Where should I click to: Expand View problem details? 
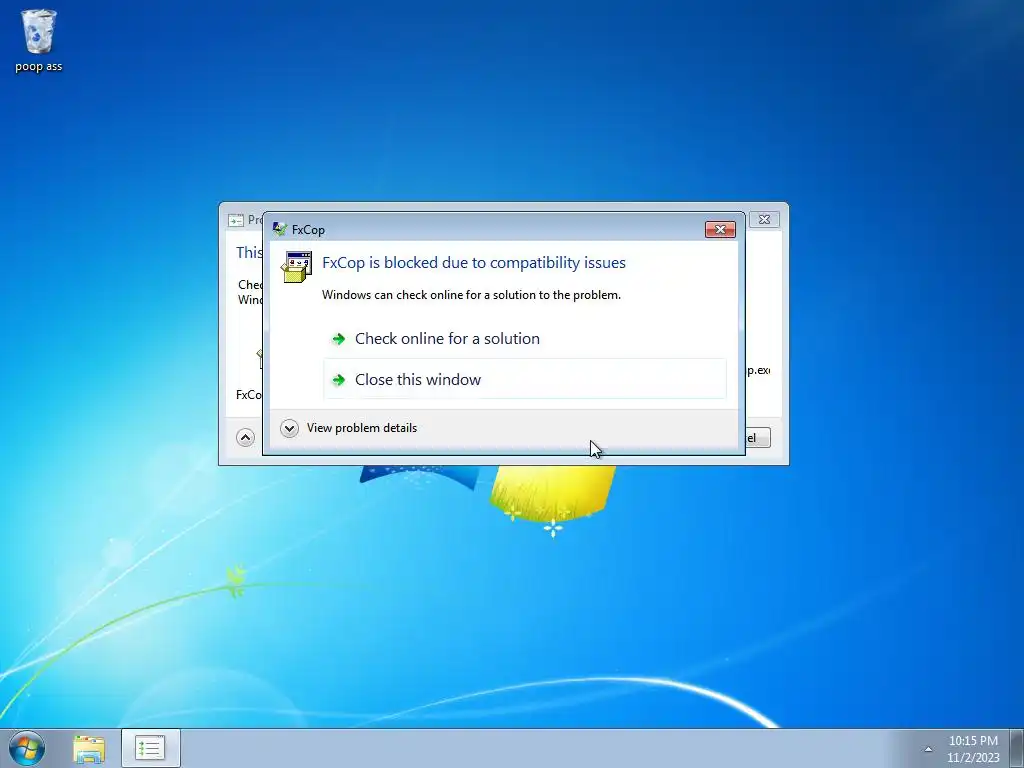(349, 428)
